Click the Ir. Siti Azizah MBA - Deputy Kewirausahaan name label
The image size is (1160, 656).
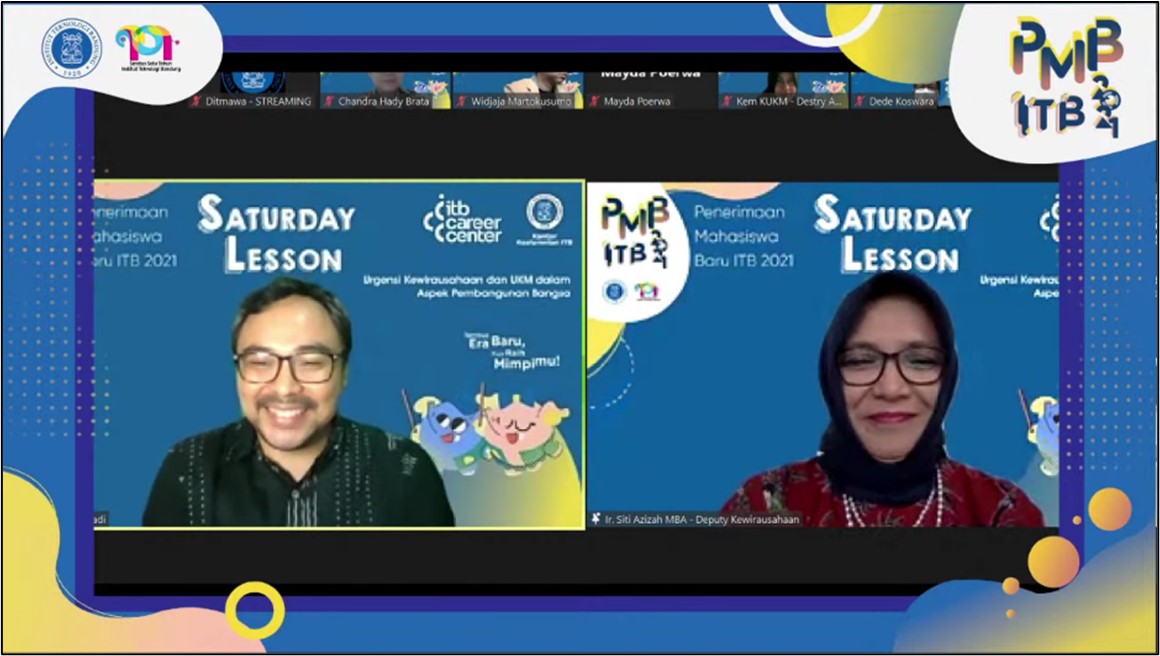click(701, 520)
